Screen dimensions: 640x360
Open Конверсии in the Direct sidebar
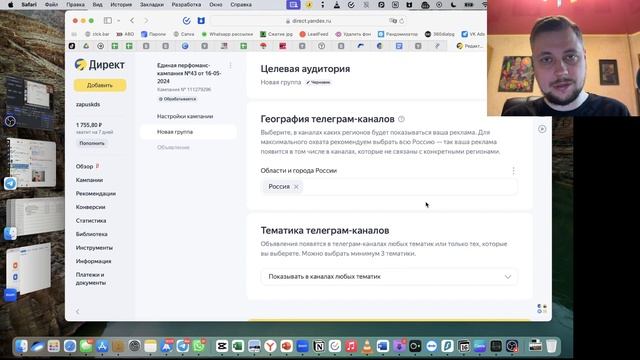coord(91,207)
